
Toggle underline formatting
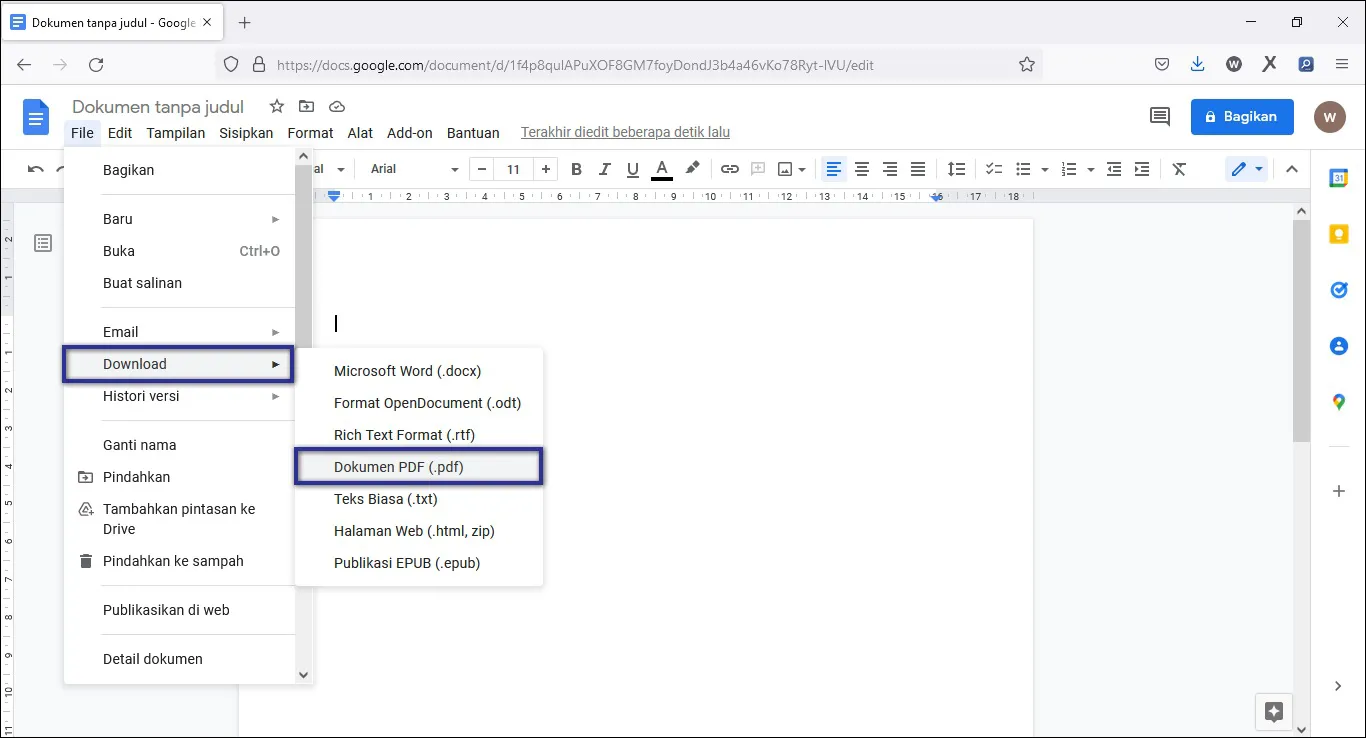coord(632,168)
